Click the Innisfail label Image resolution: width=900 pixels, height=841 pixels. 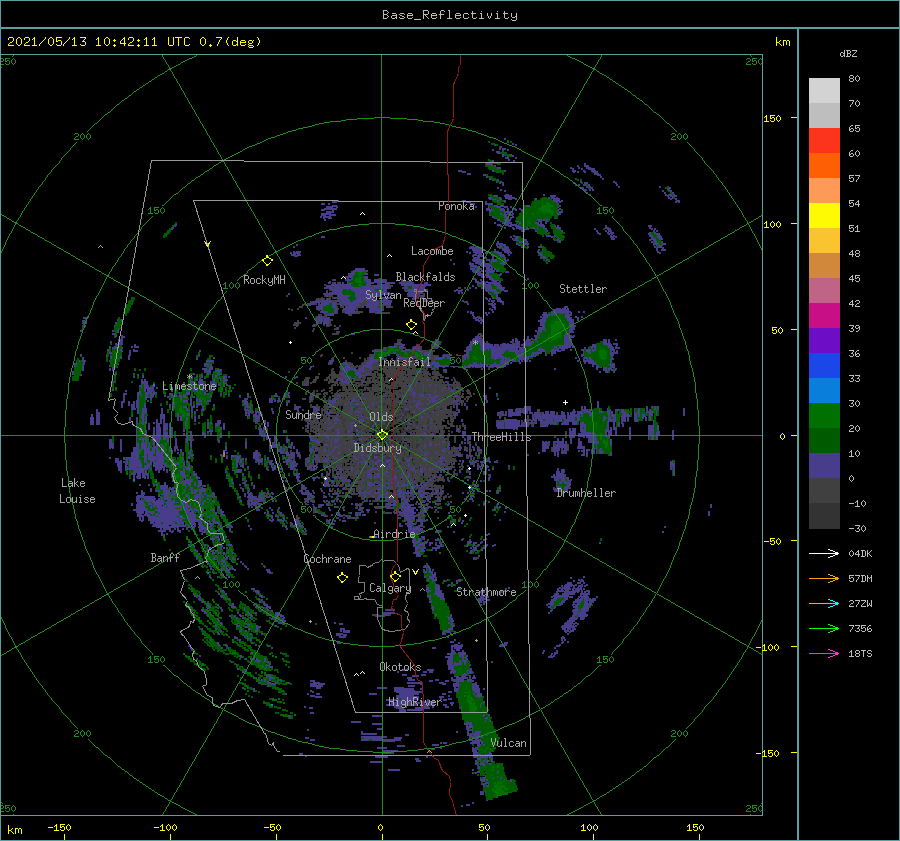pyautogui.click(x=404, y=362)
